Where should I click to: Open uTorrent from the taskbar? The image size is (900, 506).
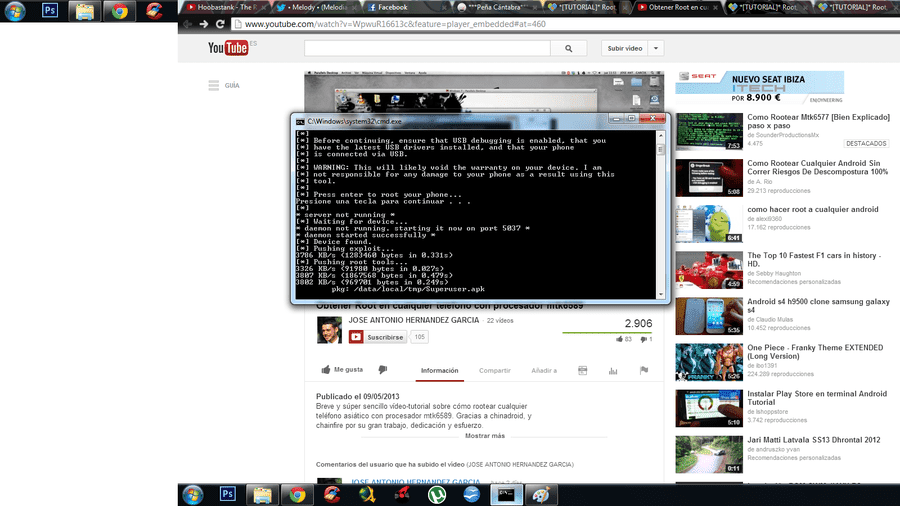pyautogui.click(x=437, y=495)
